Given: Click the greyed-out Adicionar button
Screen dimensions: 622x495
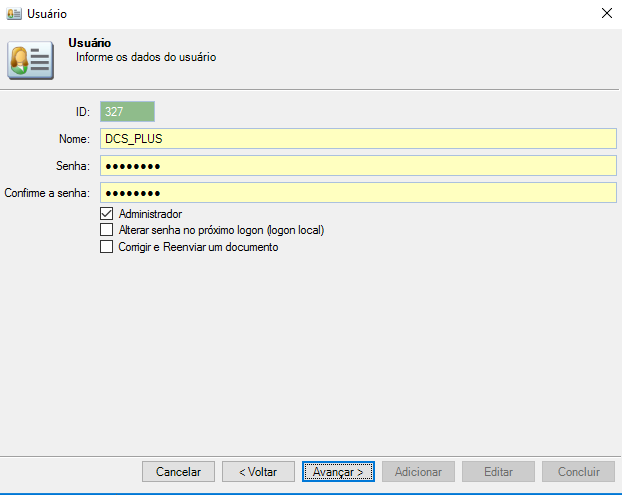Looking at the screenshot, I should 418,471.
